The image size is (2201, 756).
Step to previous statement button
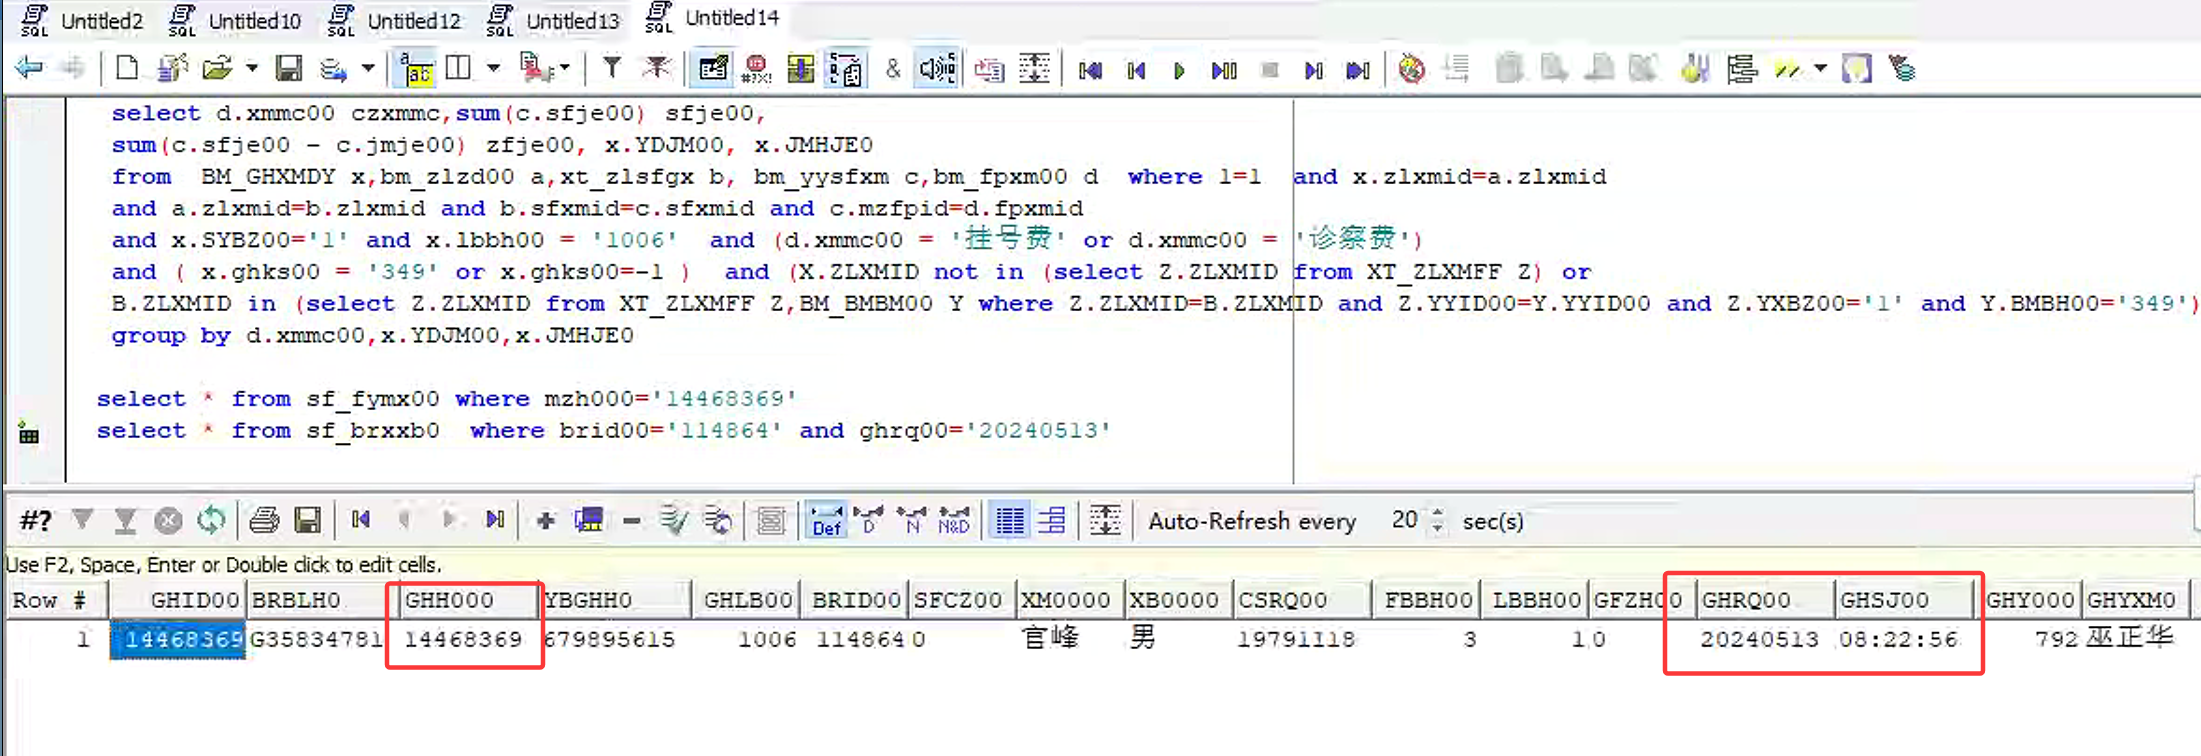pyautogui.click(x=1136, y=70)
